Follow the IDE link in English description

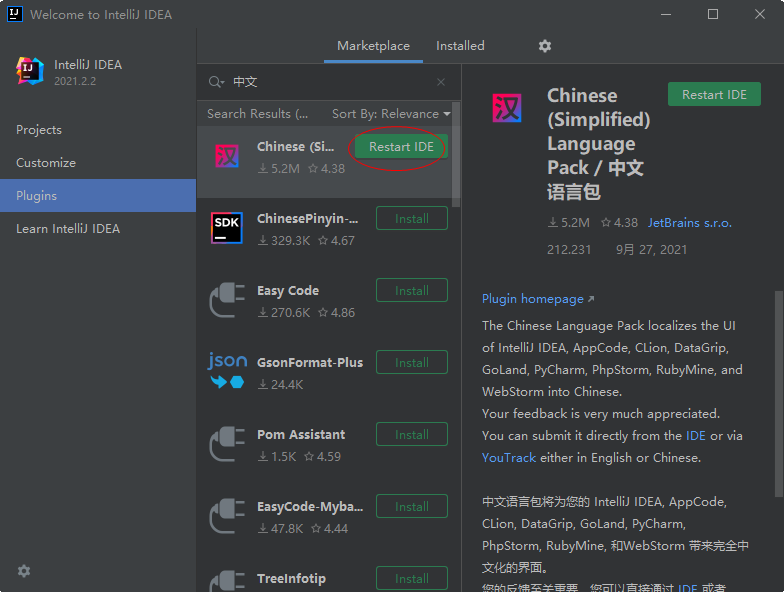tap(696, 436)
